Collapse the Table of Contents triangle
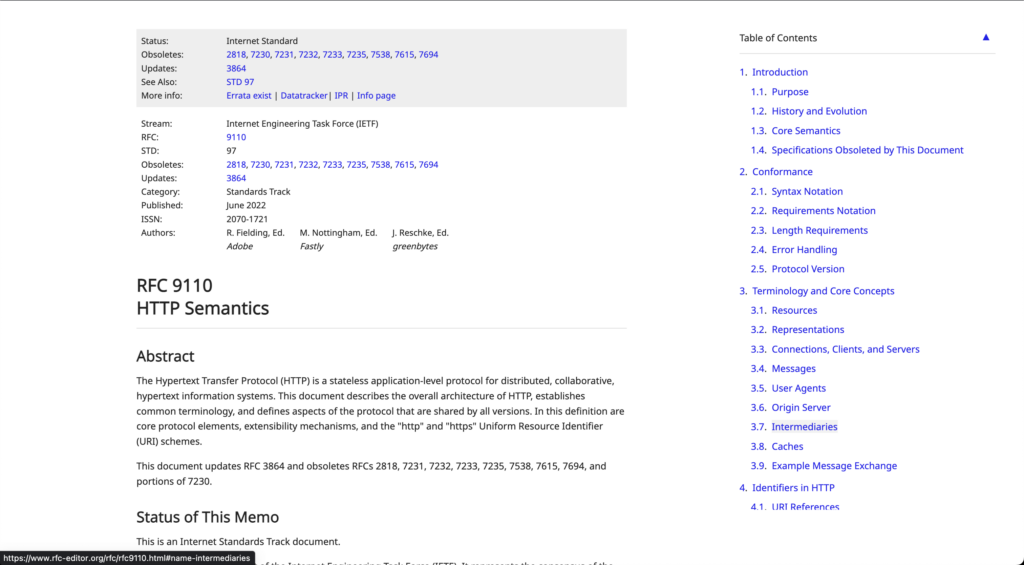The width and height of the screenshot is (1024, 565). coord(985,38)
